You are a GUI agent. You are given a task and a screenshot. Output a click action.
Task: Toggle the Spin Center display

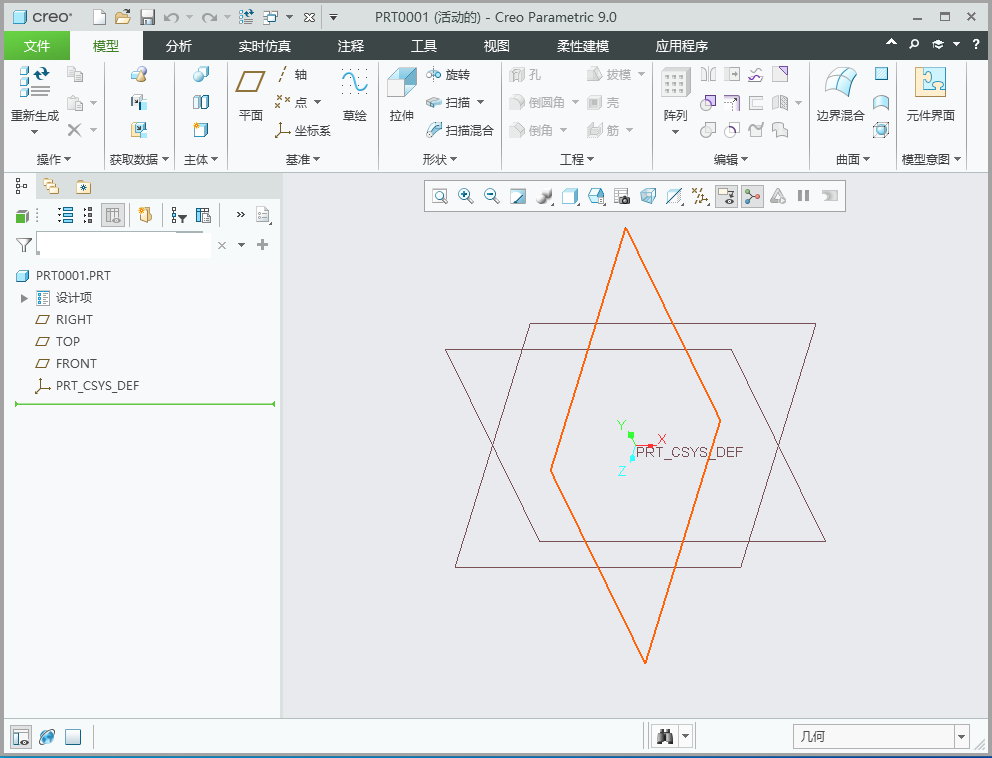752,196
